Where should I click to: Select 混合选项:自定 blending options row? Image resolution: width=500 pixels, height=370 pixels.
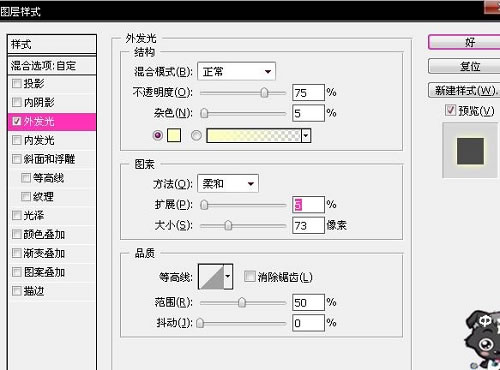click(x=52, y=65)
